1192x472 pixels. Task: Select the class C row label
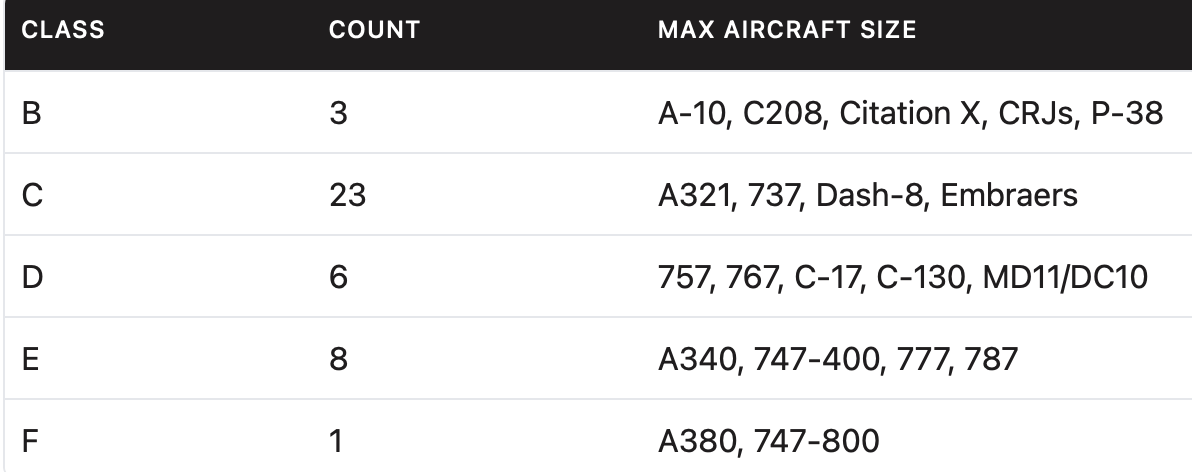pyautogui.click(x=32, y=195)
